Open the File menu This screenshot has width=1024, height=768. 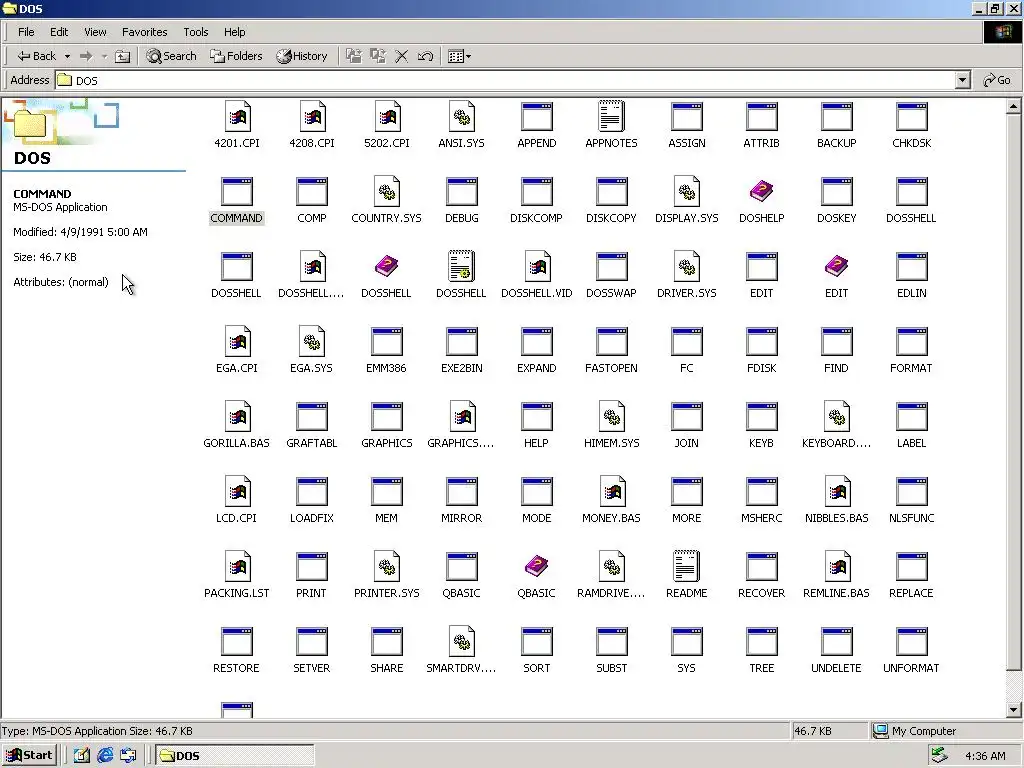click(x=26, y=32)
